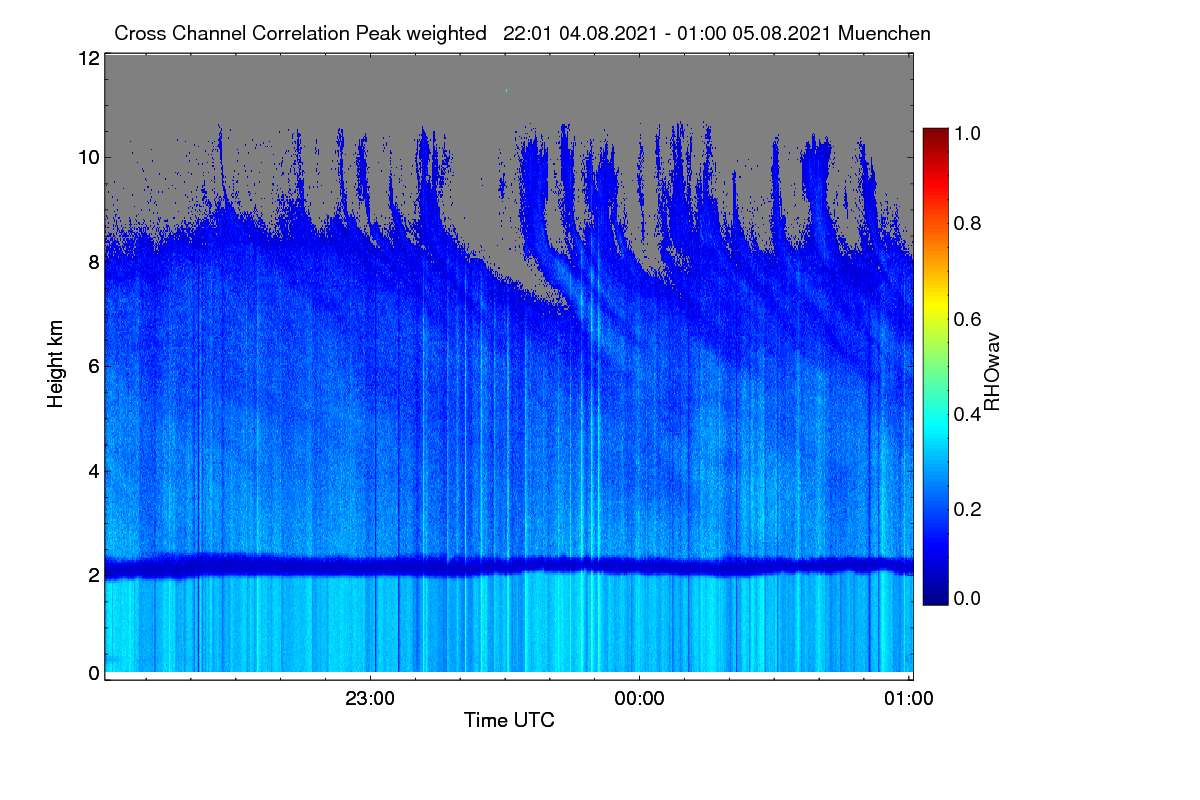The height and width of the screenshot is (800, 1200).
Task: Click the 'Time UTC' x-axis label
Action: 509,720
